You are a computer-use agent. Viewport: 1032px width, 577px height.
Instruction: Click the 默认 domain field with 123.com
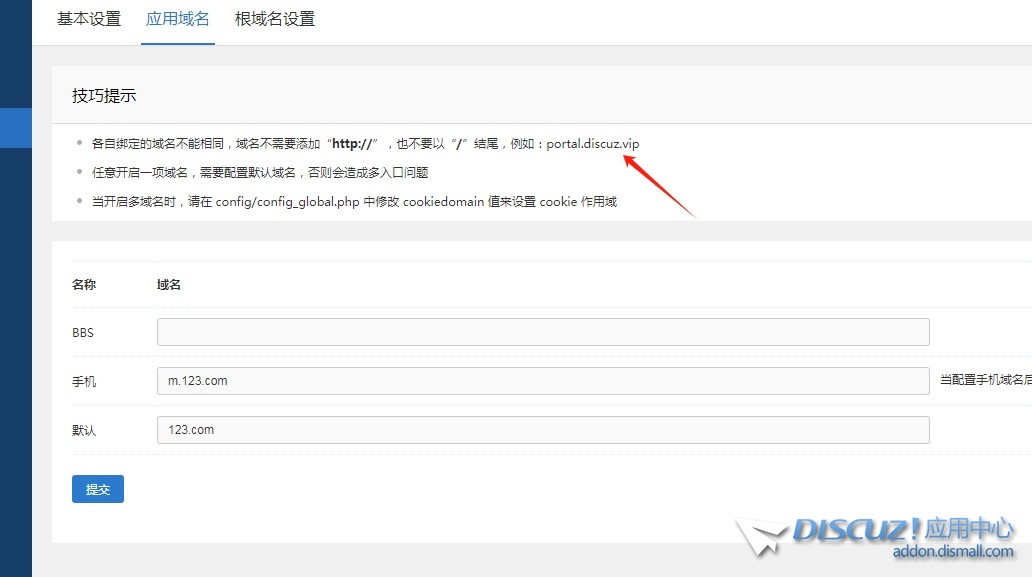pyautogui.click(x=543, y=430)
